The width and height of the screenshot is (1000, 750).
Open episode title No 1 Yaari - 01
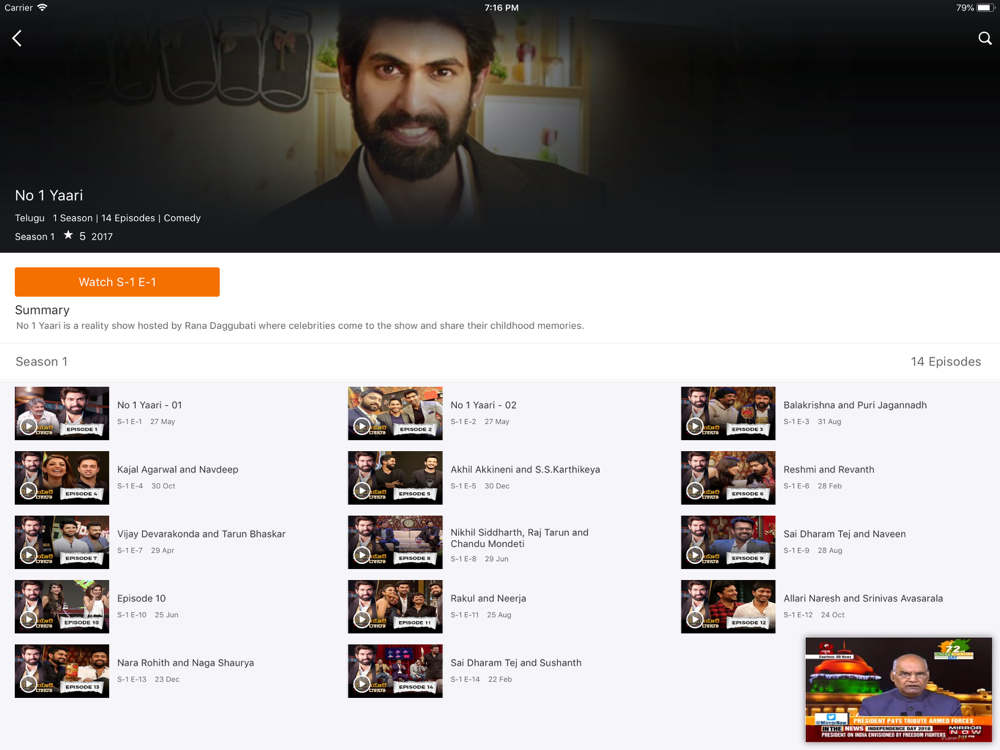[150, 405]
